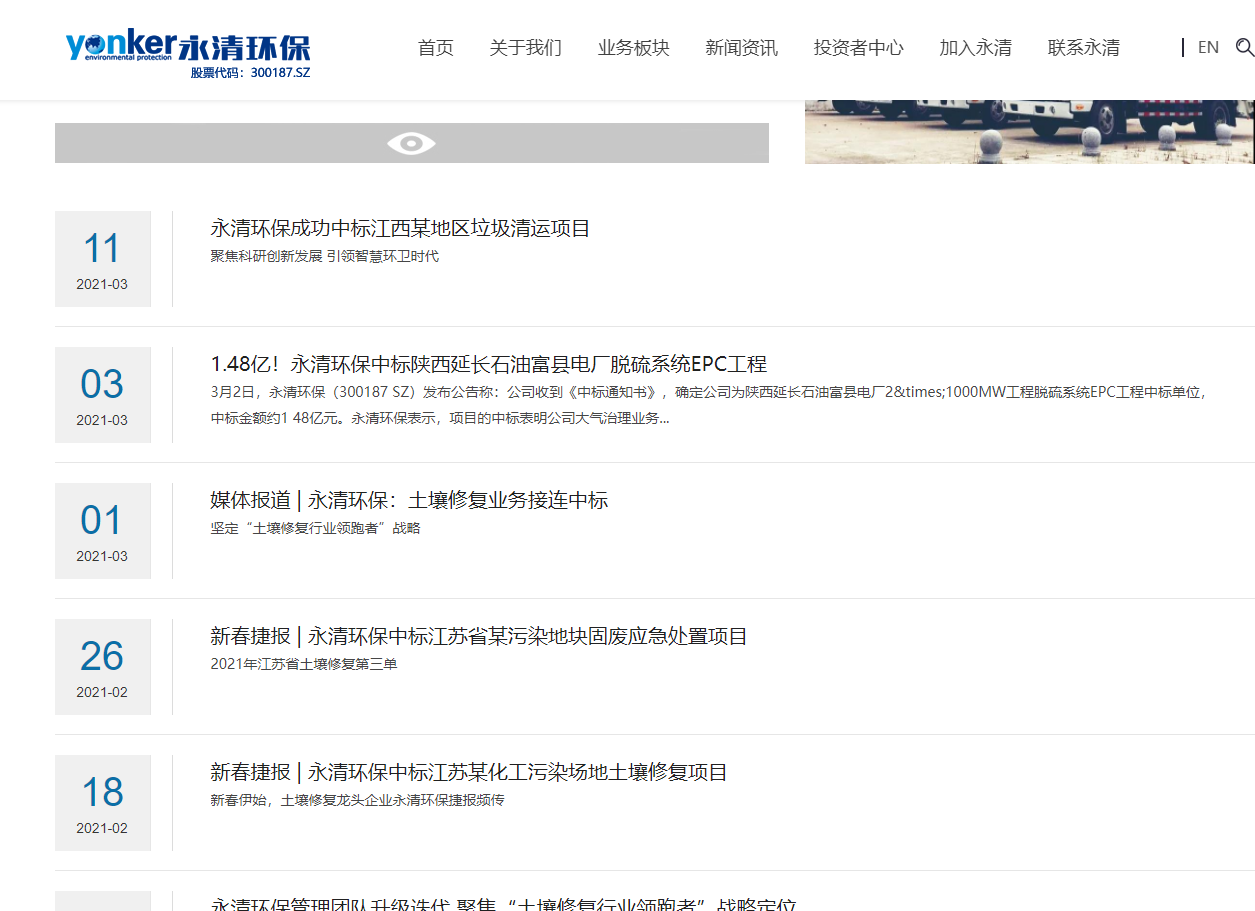Open the 联系永清 menu item

click(1083, 48)
